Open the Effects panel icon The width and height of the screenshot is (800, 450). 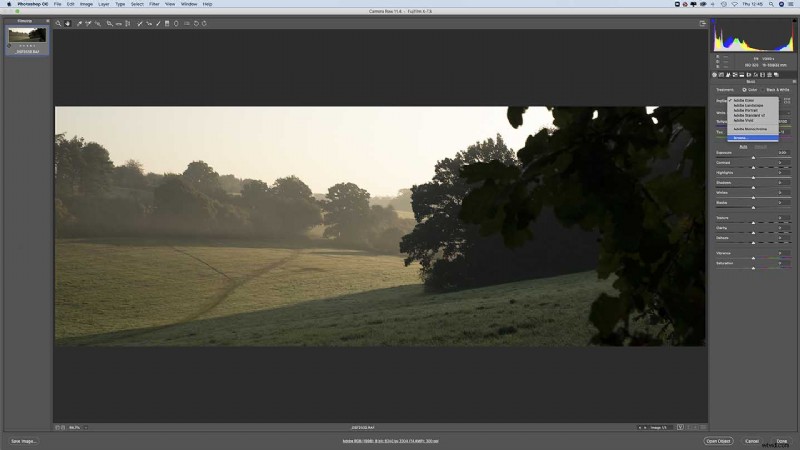click(x=756, y=75)
